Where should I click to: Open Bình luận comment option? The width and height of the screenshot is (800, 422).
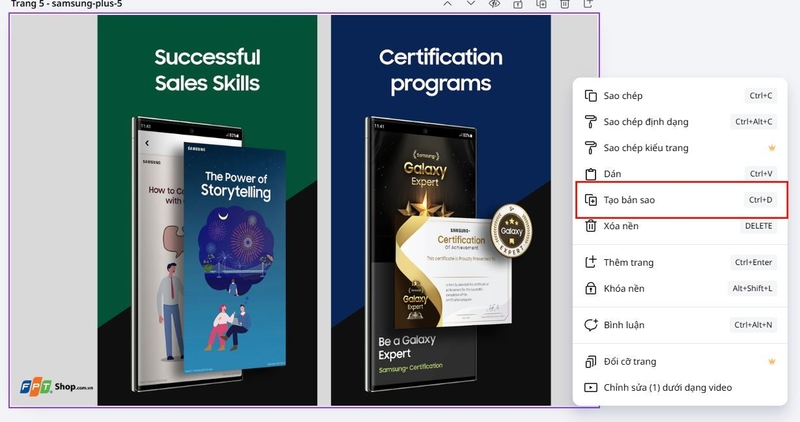680,325
